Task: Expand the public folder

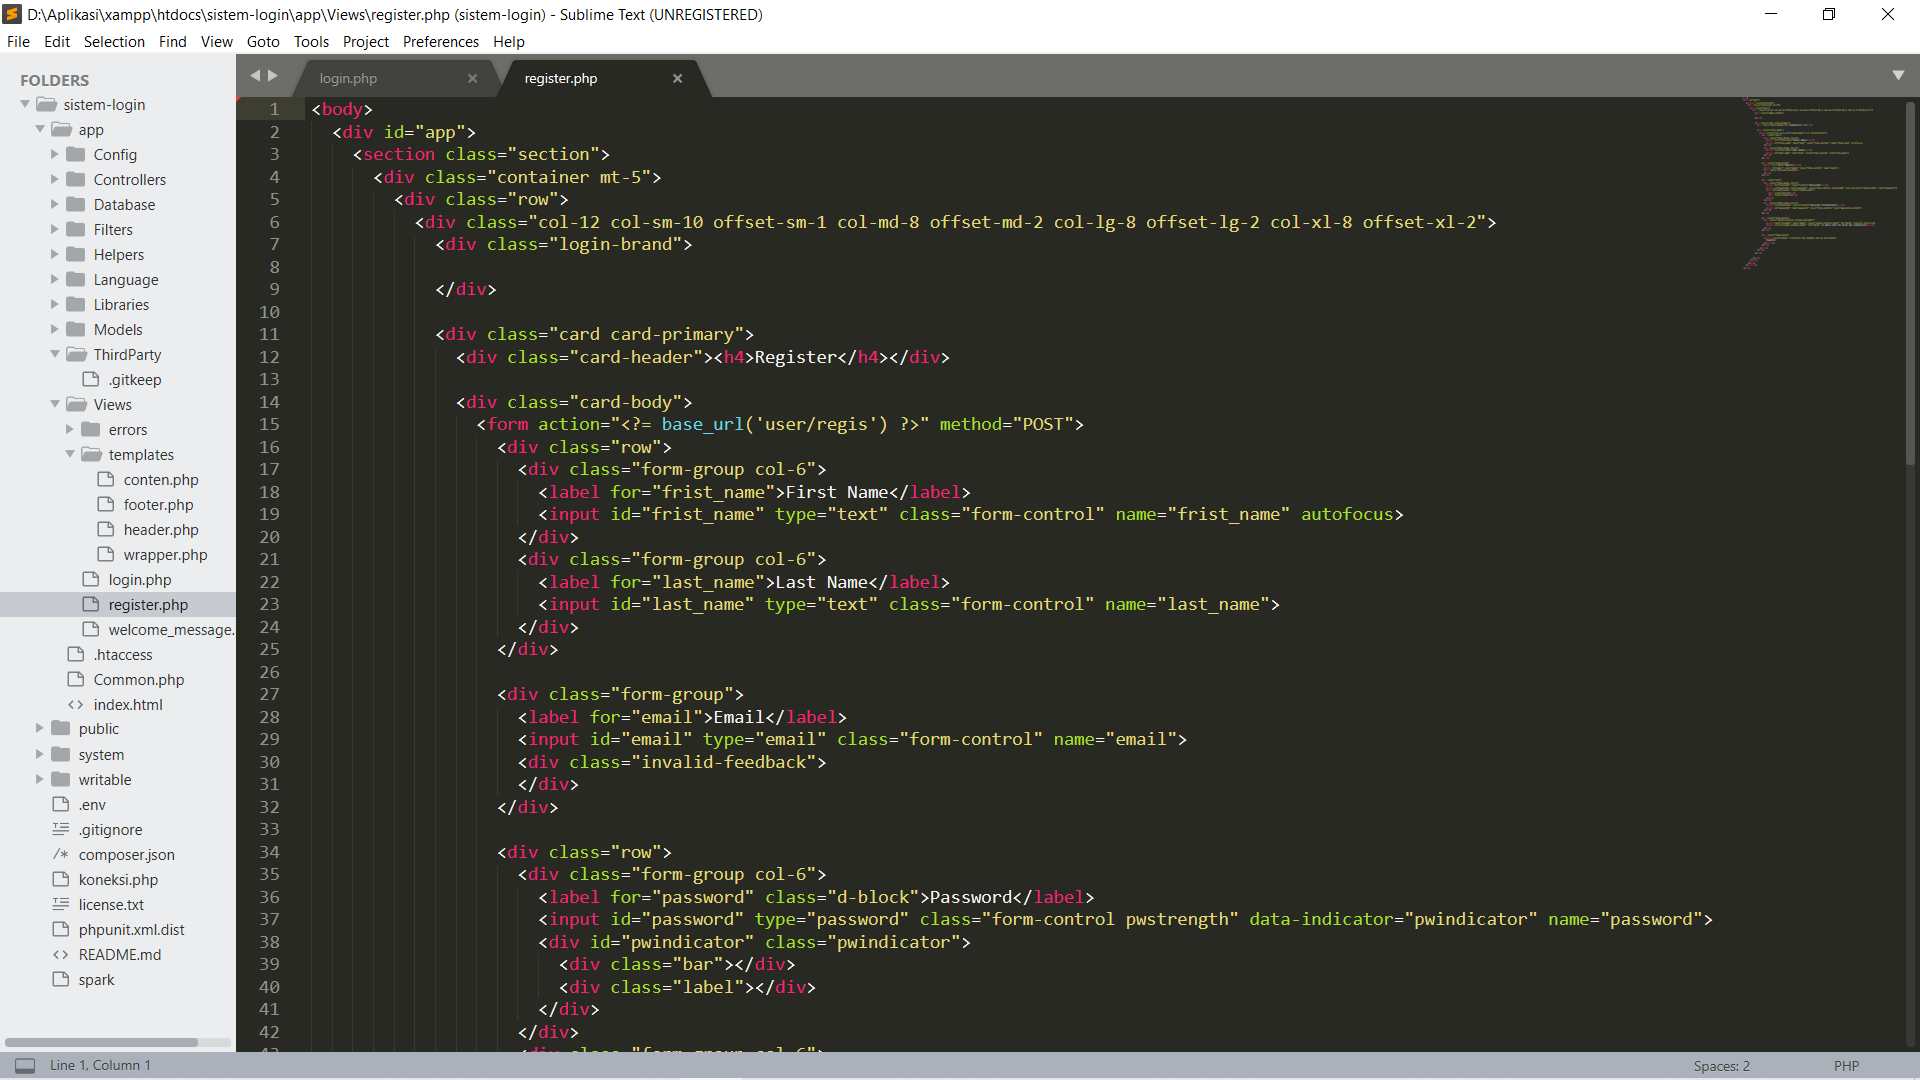Action: (x=40, y=728)
